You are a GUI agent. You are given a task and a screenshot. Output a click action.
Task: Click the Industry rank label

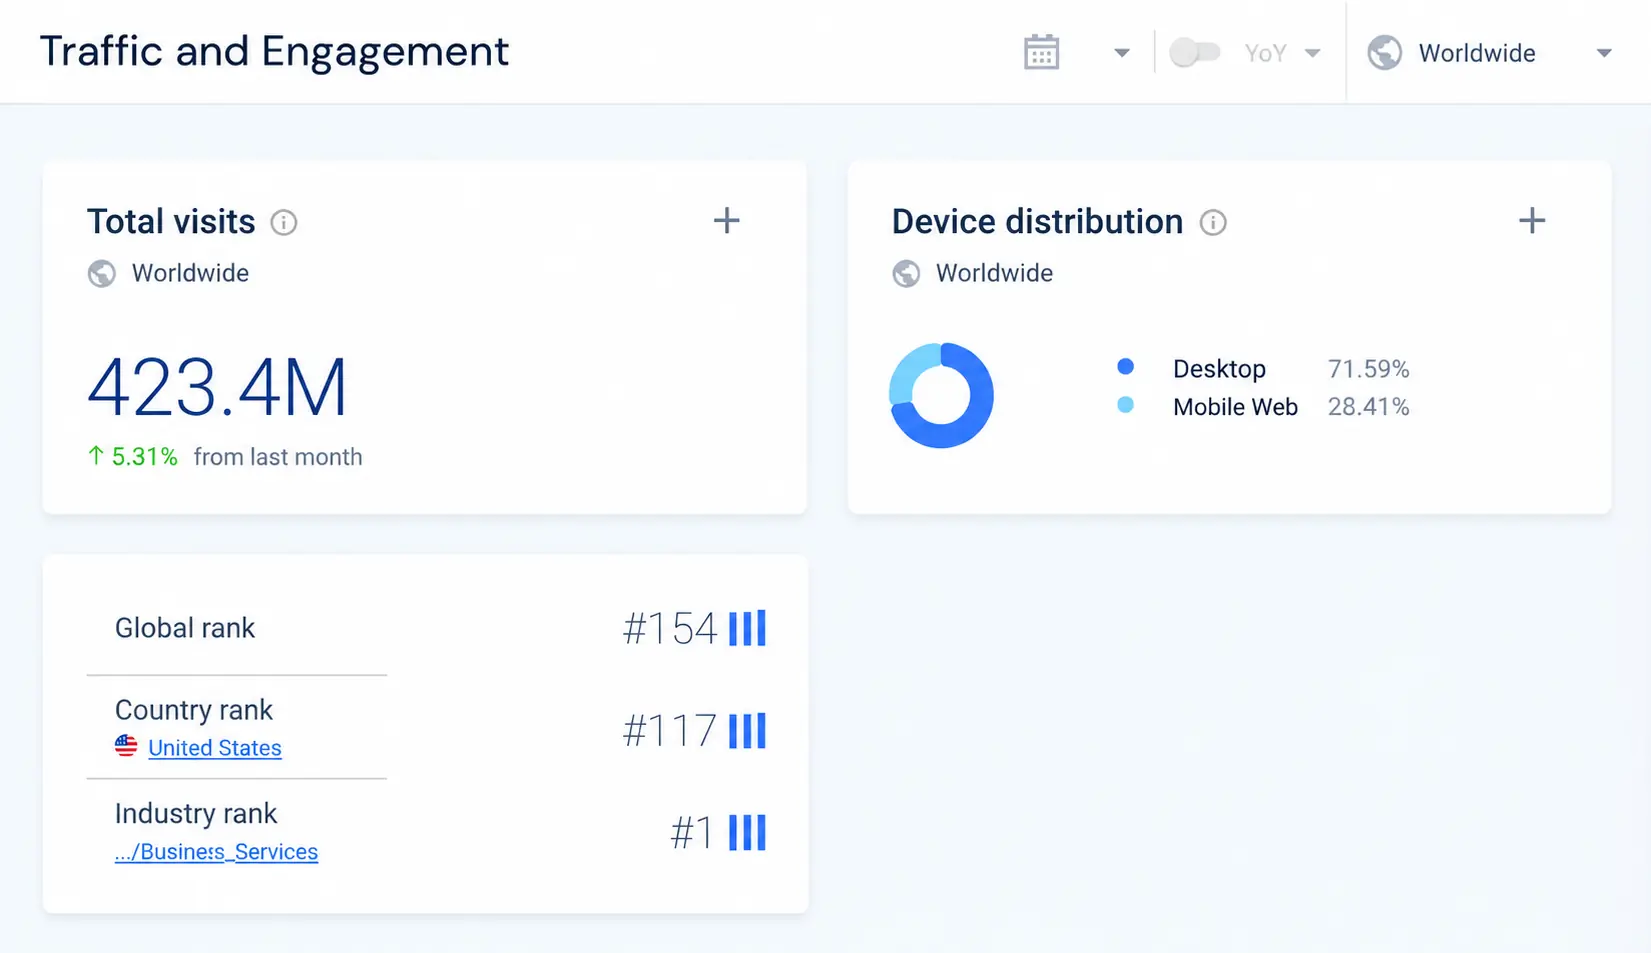[x=196, y=814]
